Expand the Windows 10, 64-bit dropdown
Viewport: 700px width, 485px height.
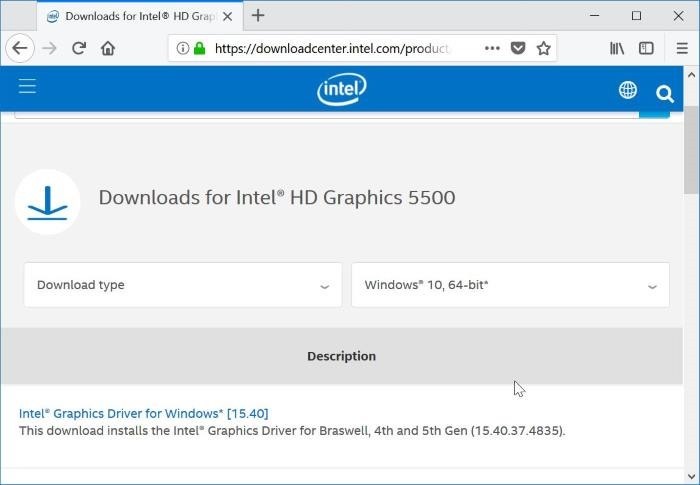pos(510,285)
